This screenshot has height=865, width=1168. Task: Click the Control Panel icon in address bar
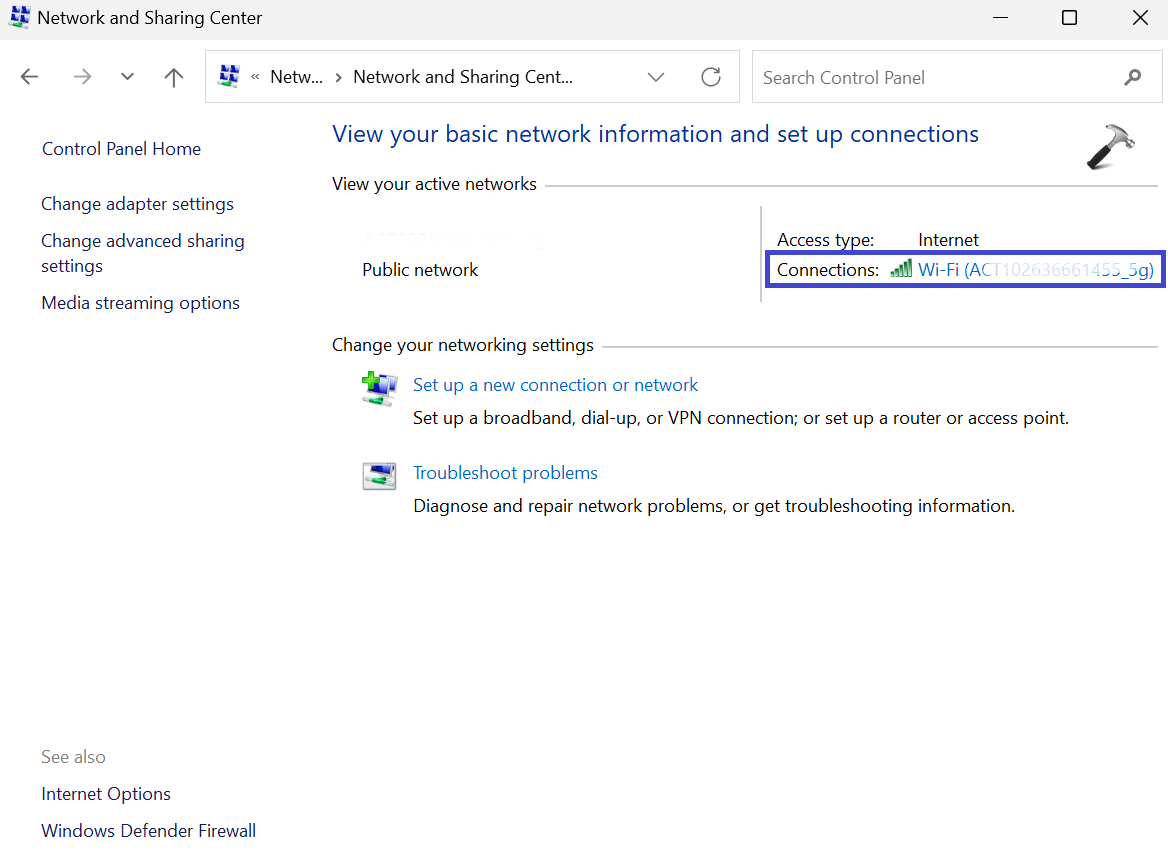tap(229, 77)
